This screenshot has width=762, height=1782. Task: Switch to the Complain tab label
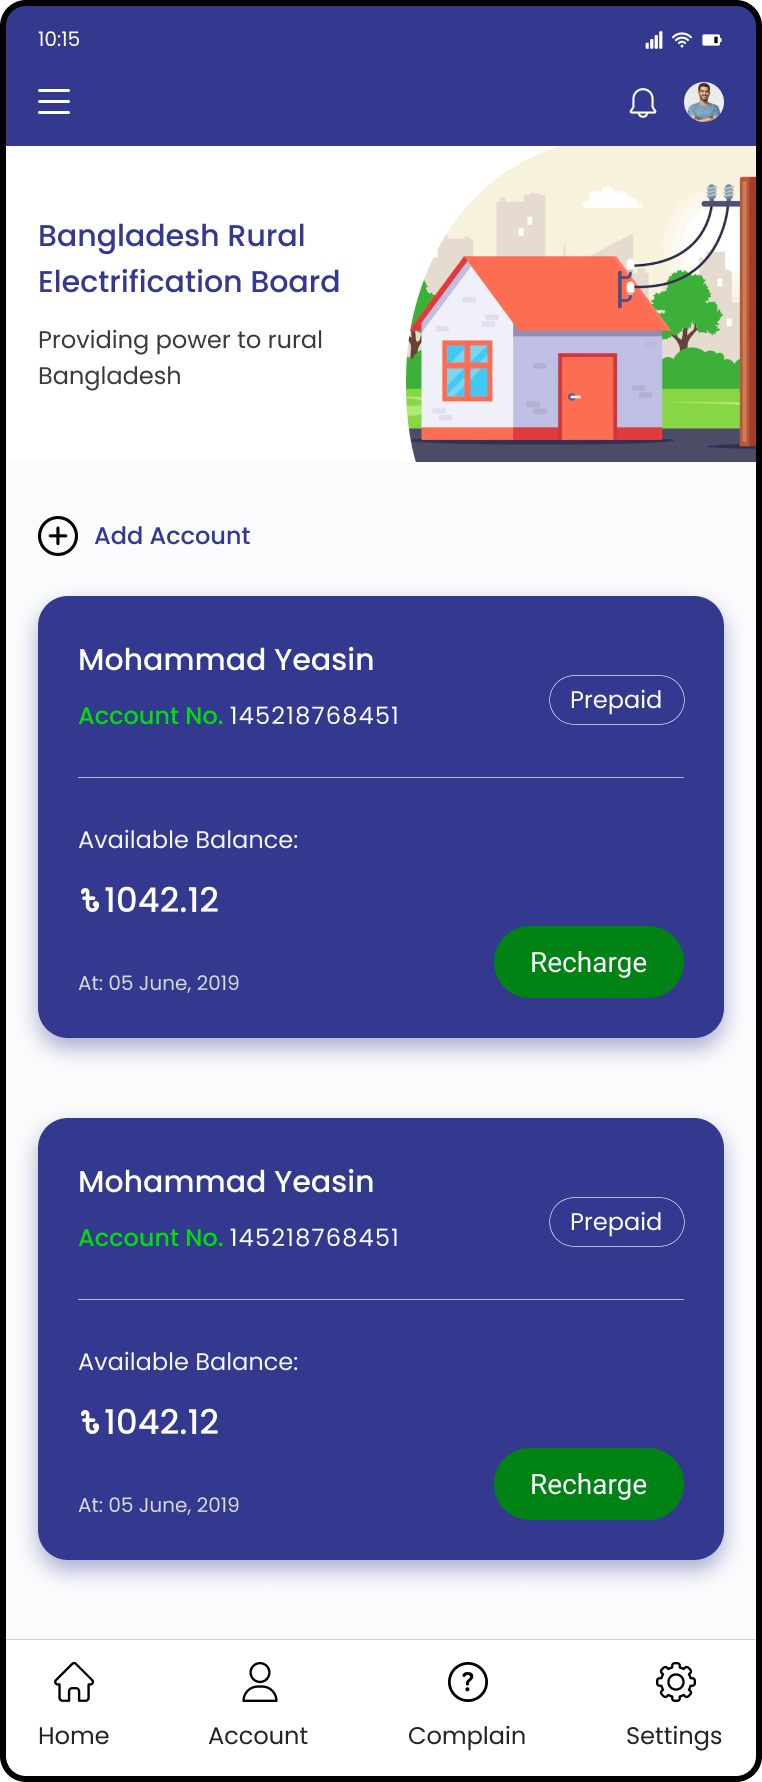click(x=467, y=1736)
